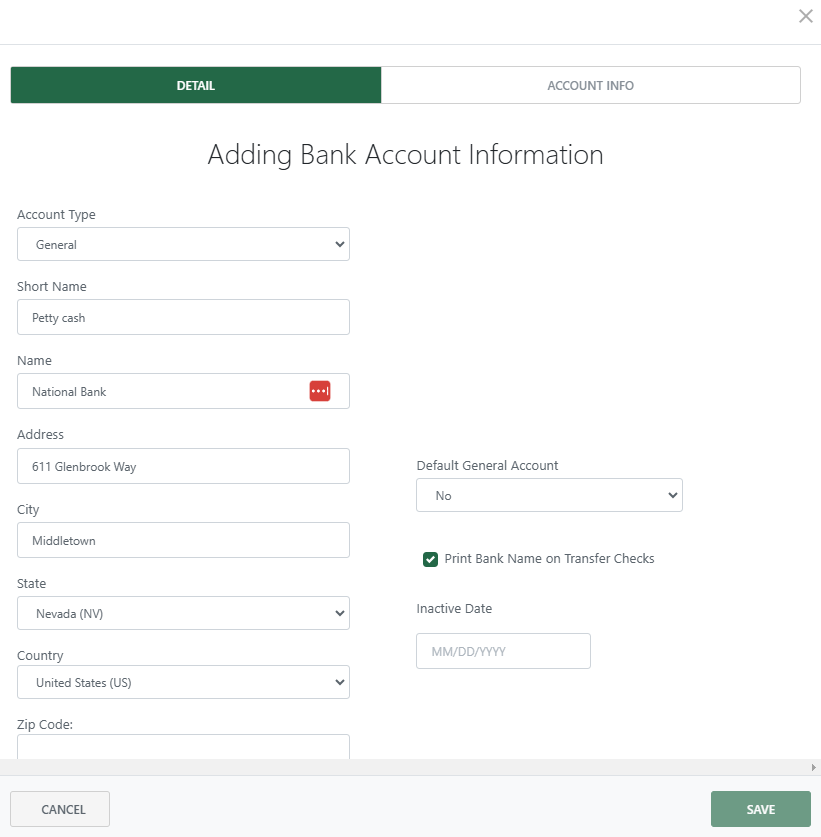The image size is (821, 837).
Task: Click the Adding Bank Account Information heading
Action: tap(405, 155)
